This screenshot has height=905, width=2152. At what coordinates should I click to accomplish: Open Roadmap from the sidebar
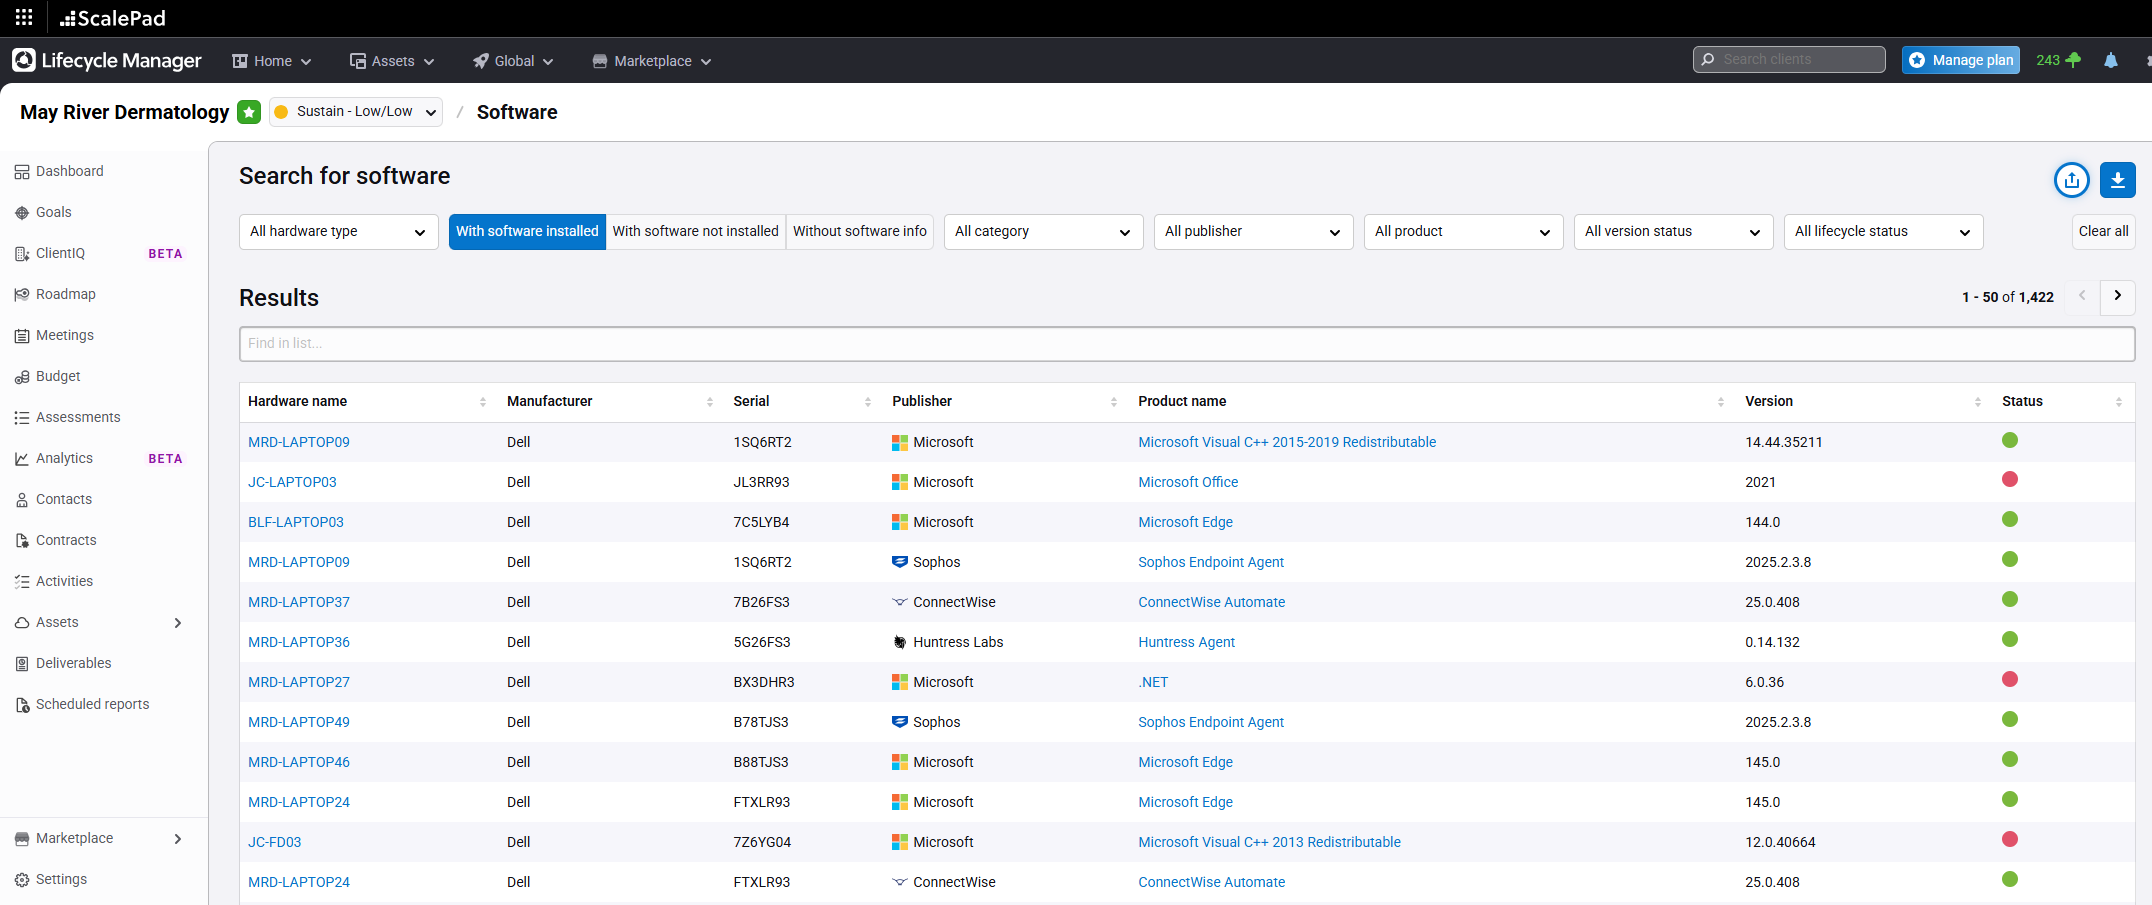pos(66,294)
